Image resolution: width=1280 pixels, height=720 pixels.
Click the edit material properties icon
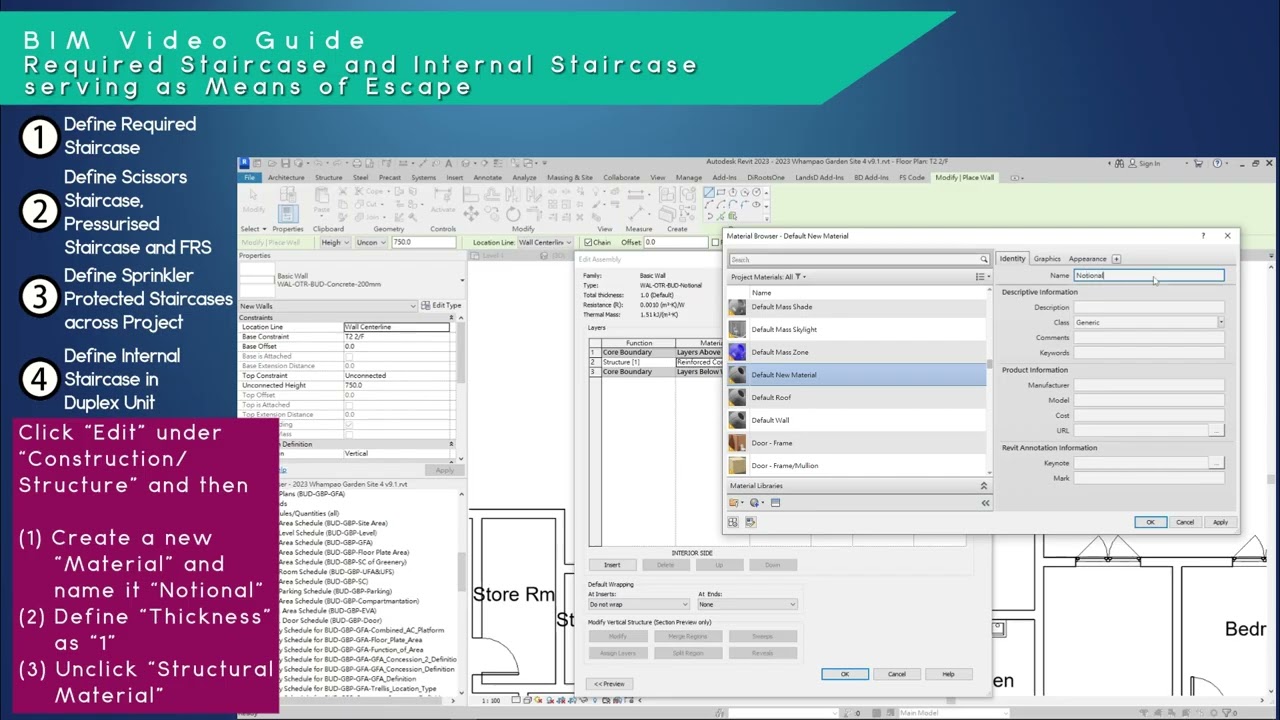pos(750,522)
